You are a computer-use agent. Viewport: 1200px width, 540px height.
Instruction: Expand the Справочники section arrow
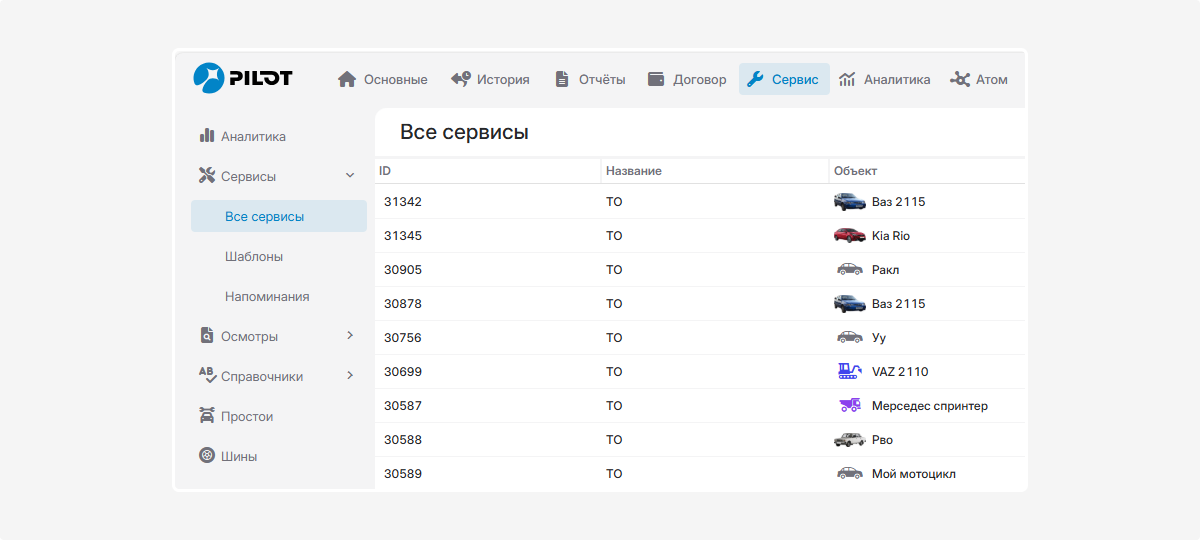350,376
